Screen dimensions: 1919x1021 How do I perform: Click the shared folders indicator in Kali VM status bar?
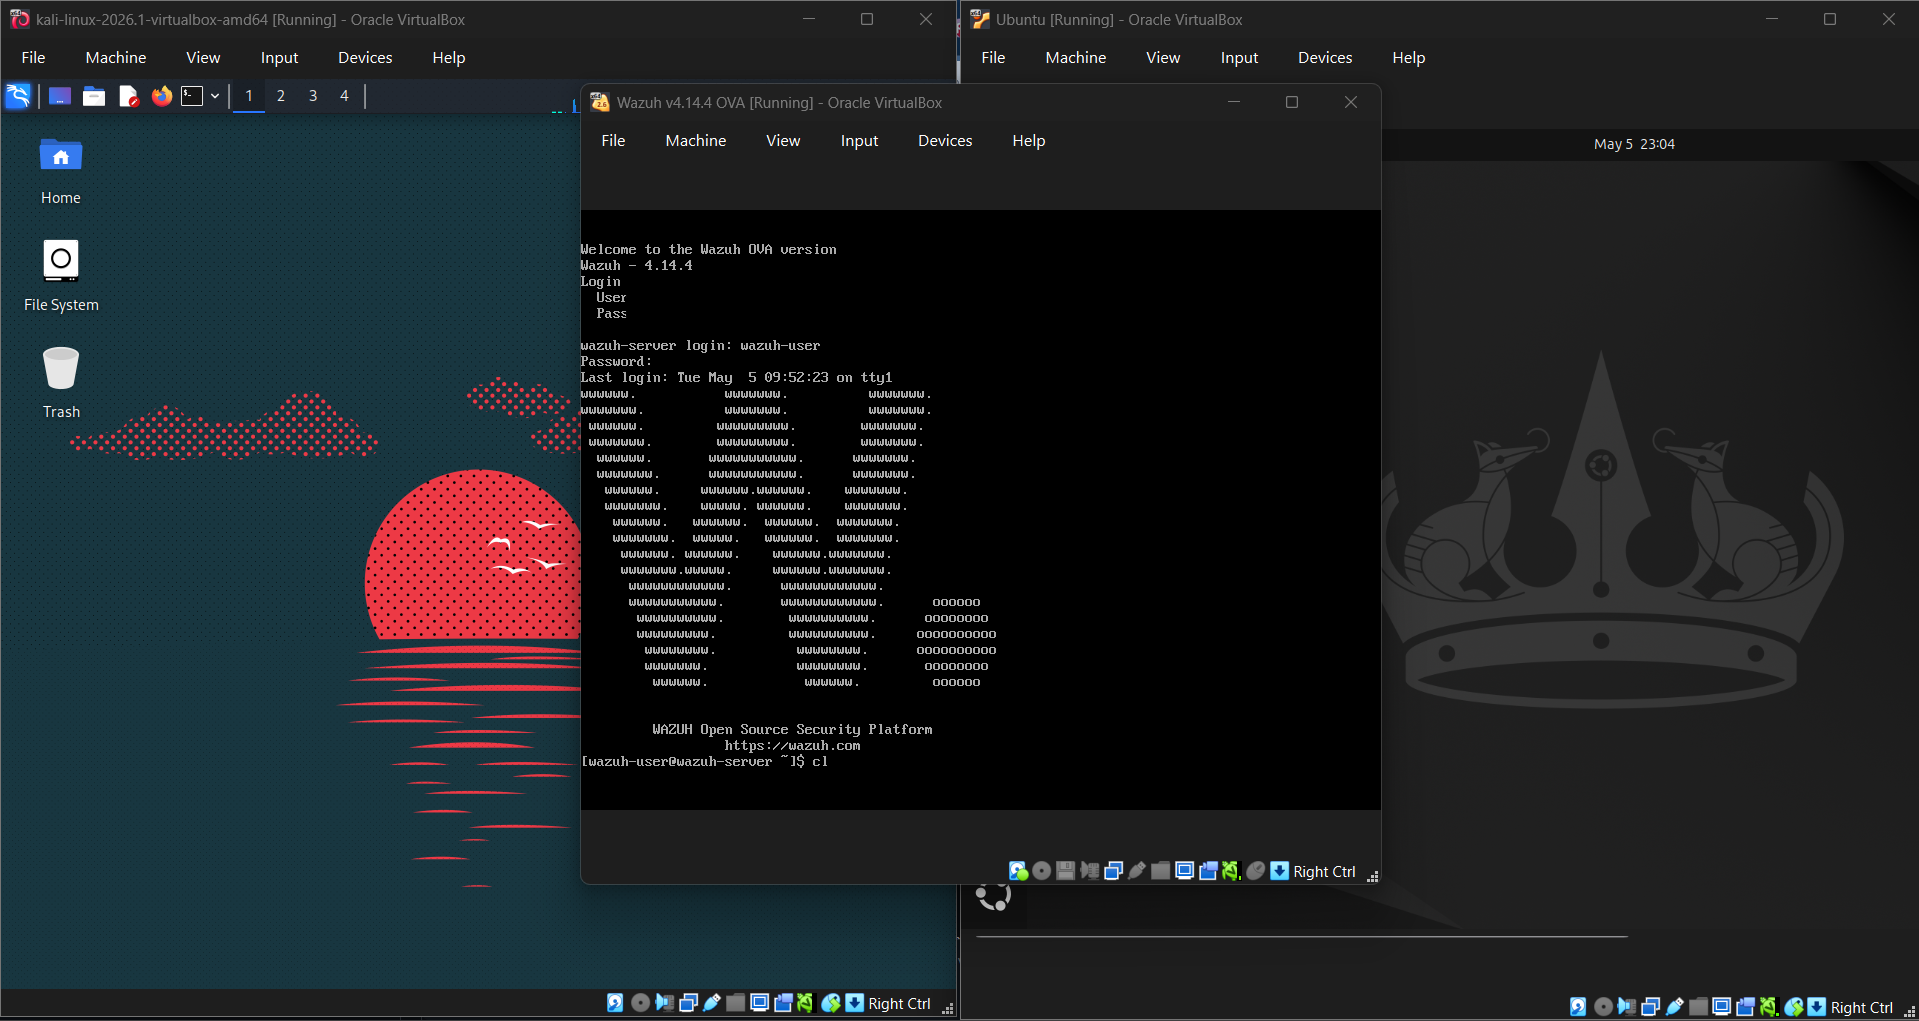click(x=736, y=1003)
